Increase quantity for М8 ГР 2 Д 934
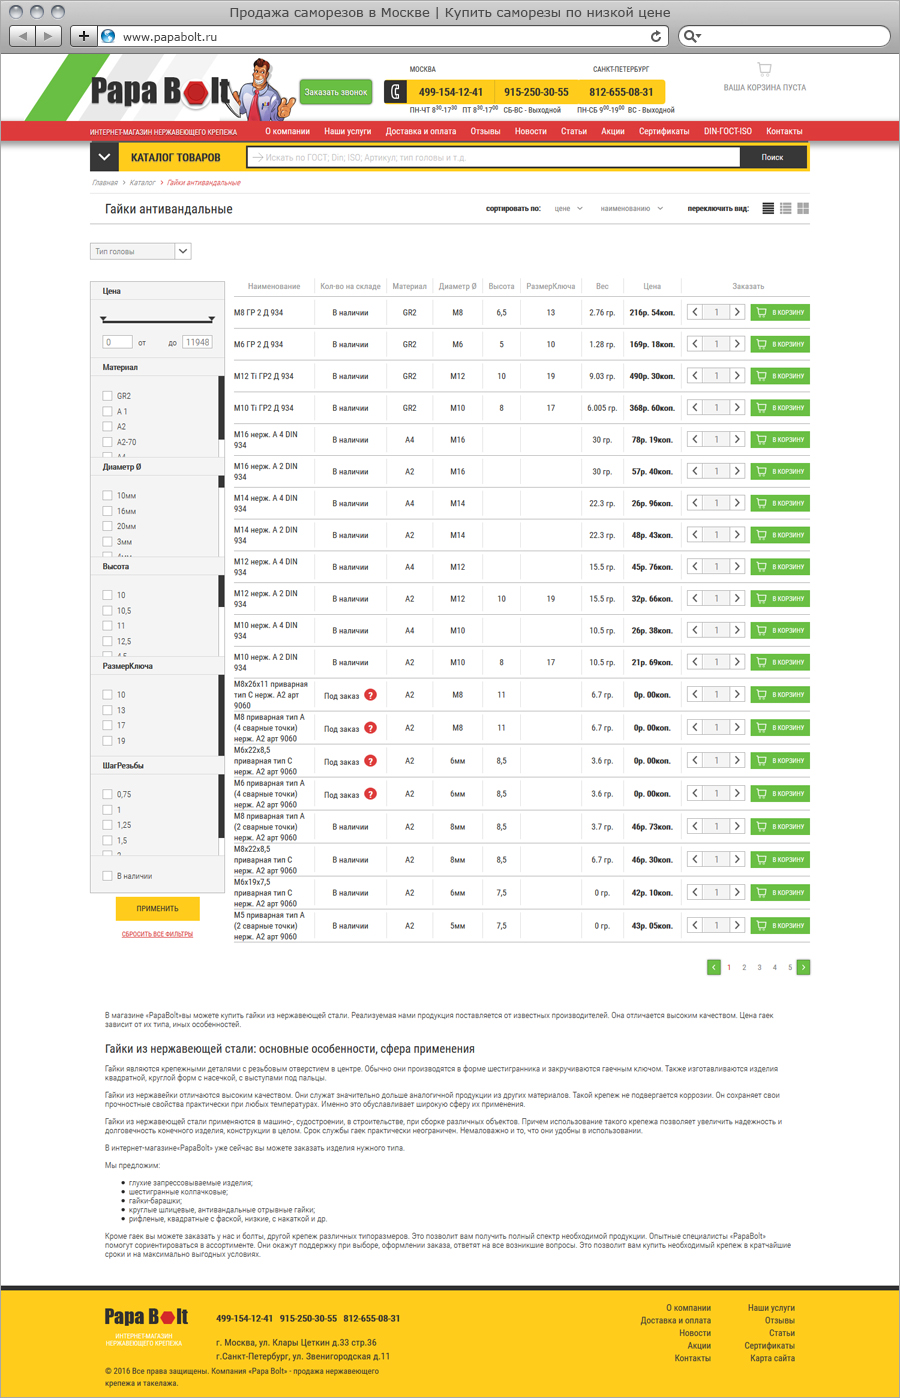This screenshot has height=1398, width=900. (x=737, y=312)
